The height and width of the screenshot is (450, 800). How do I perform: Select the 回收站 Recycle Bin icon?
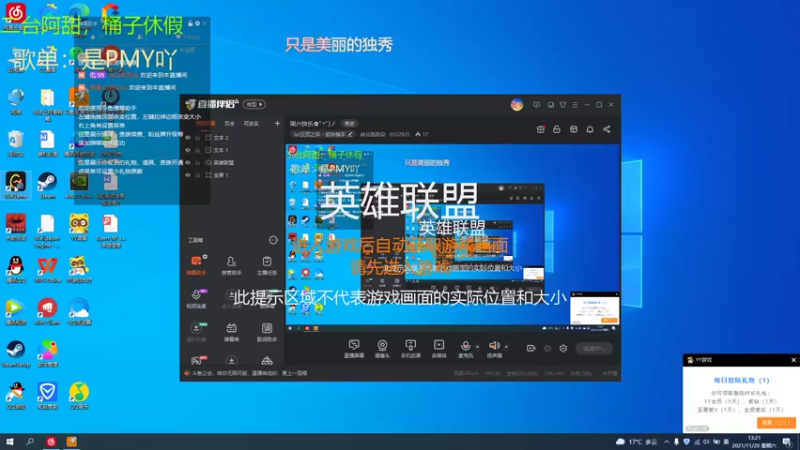pyautogui.click(x=16, y=143)
